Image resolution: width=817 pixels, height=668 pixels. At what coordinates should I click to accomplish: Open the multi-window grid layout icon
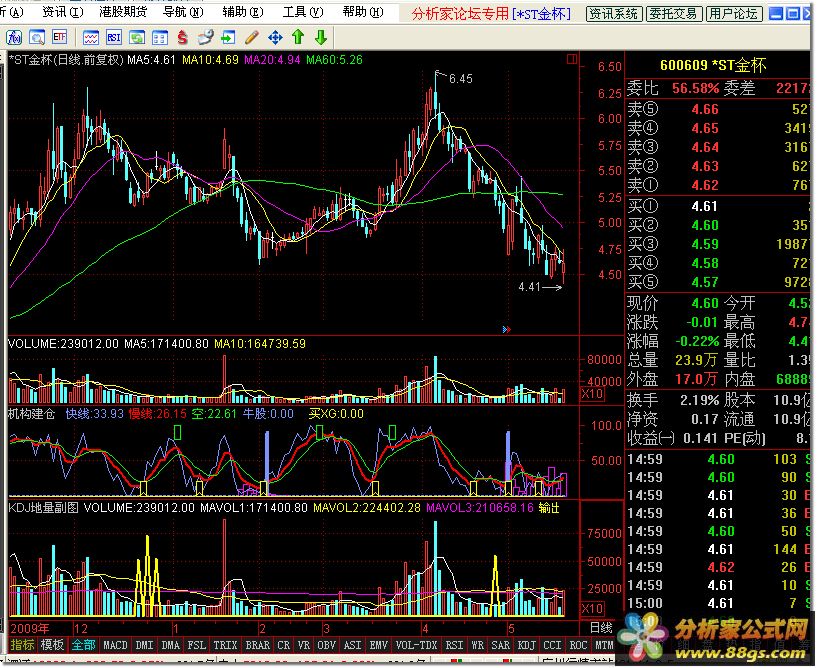coord(159,38)
